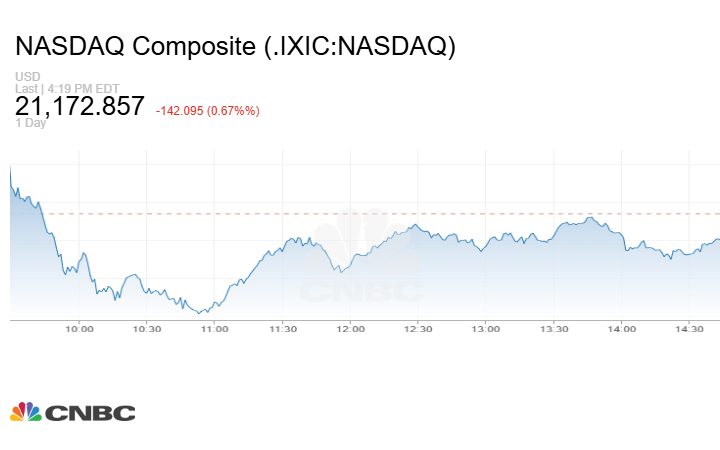Click the 11:30 time axis label

click(x=283, y=329)
